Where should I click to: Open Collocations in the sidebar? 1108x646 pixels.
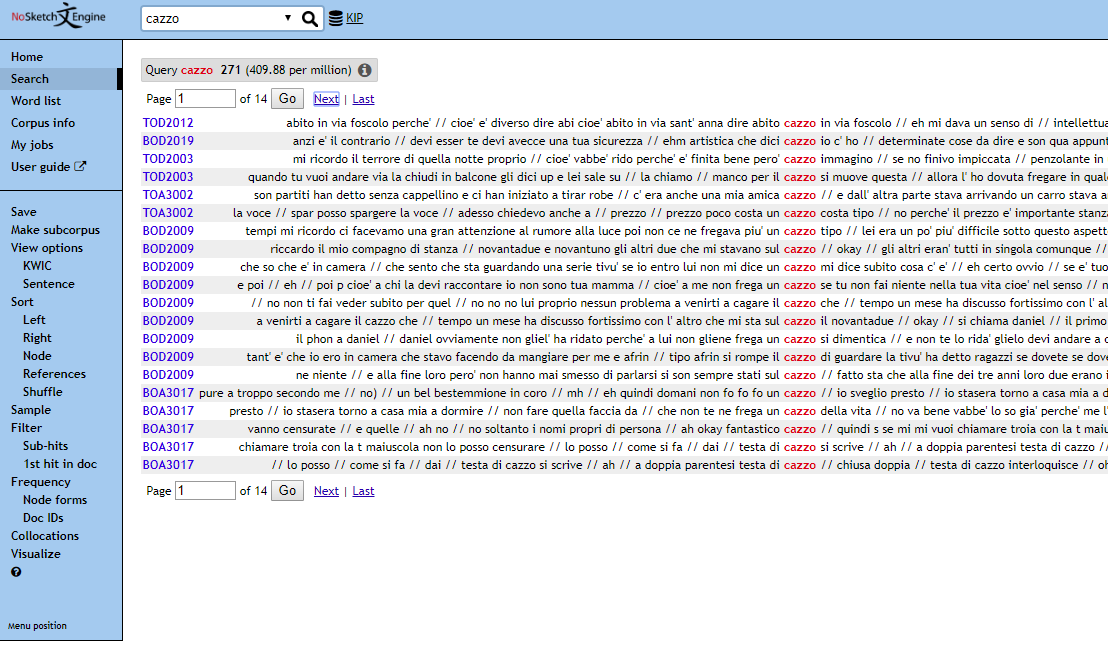pos(45,536)
